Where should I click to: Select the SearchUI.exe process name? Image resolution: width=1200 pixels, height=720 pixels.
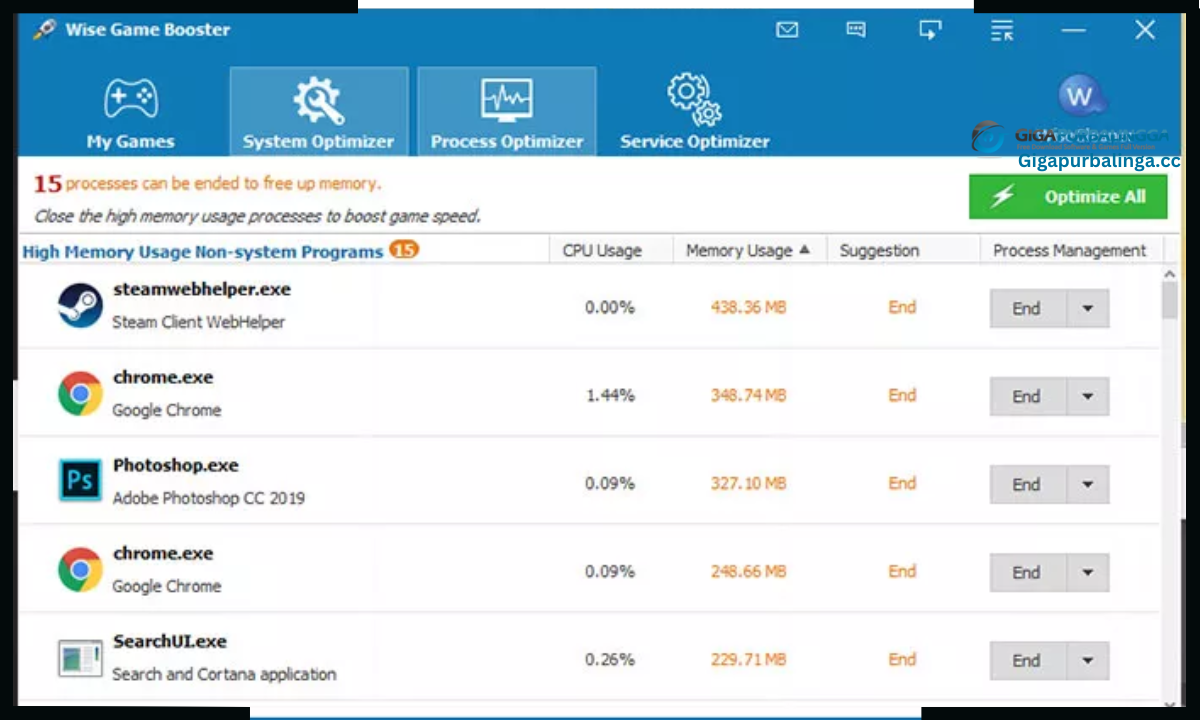click(170, 641)
